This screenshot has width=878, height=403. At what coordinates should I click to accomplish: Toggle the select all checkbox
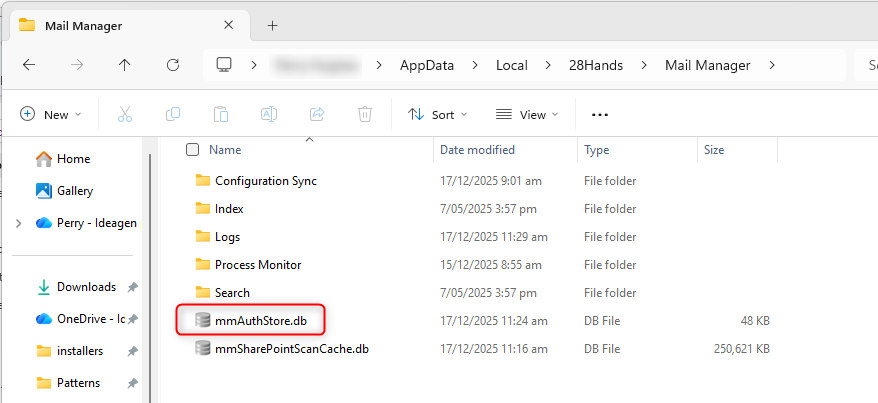pos(193,150)
